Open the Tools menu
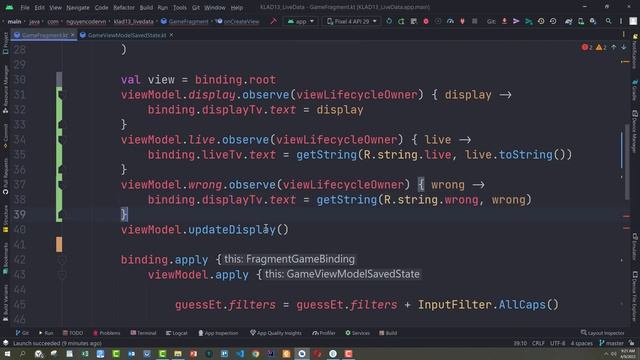 180,7
